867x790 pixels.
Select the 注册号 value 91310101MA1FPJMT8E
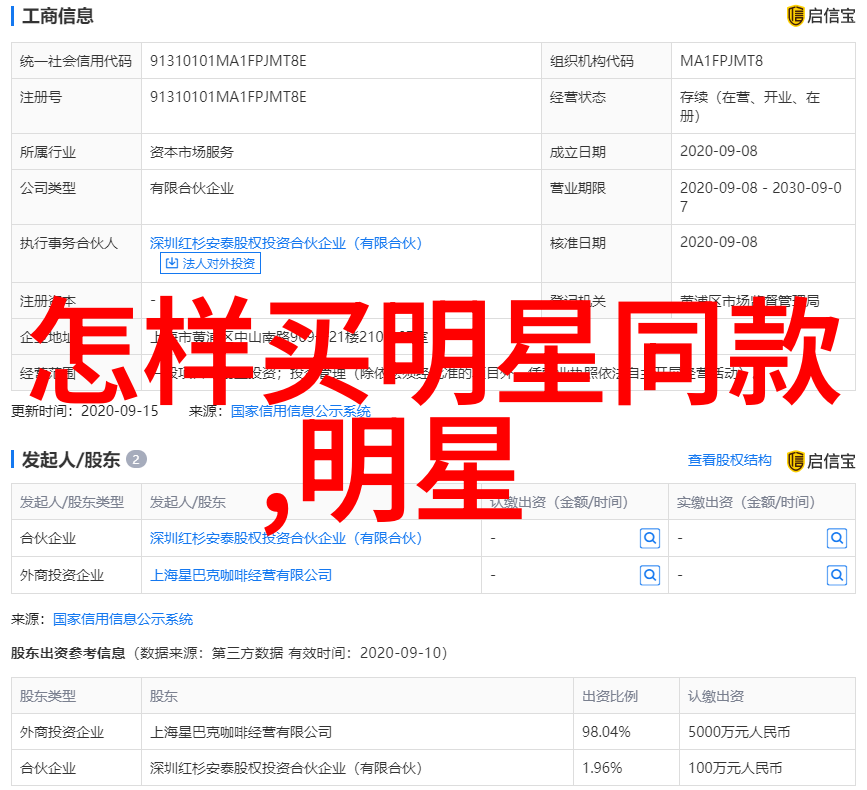228,97
